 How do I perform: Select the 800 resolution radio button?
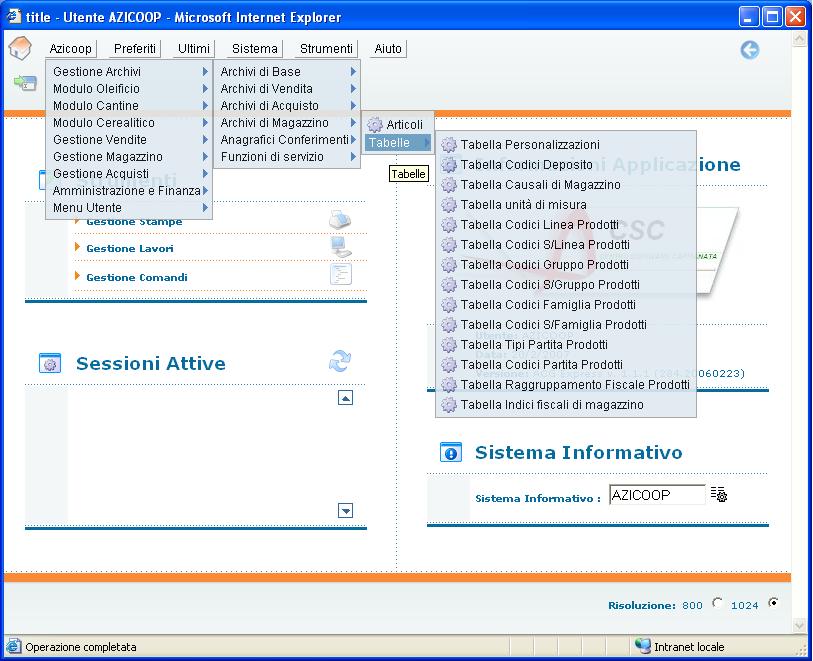click(717, 602)
